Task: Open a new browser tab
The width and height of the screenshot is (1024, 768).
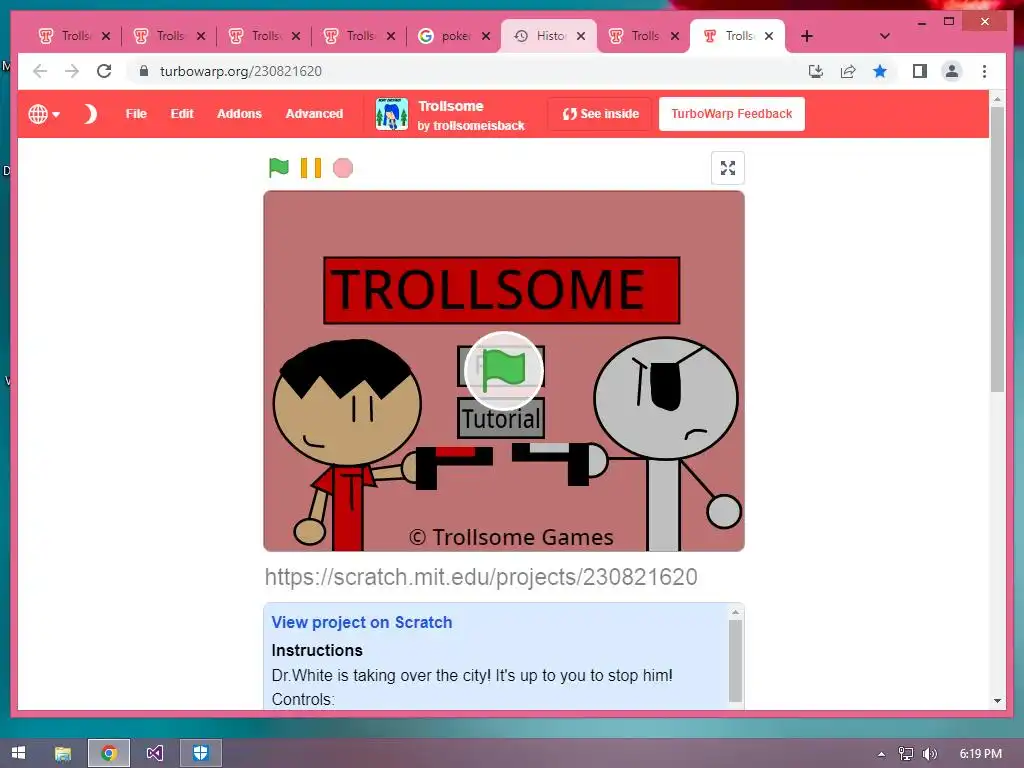Action: click(x=807, y=36)
